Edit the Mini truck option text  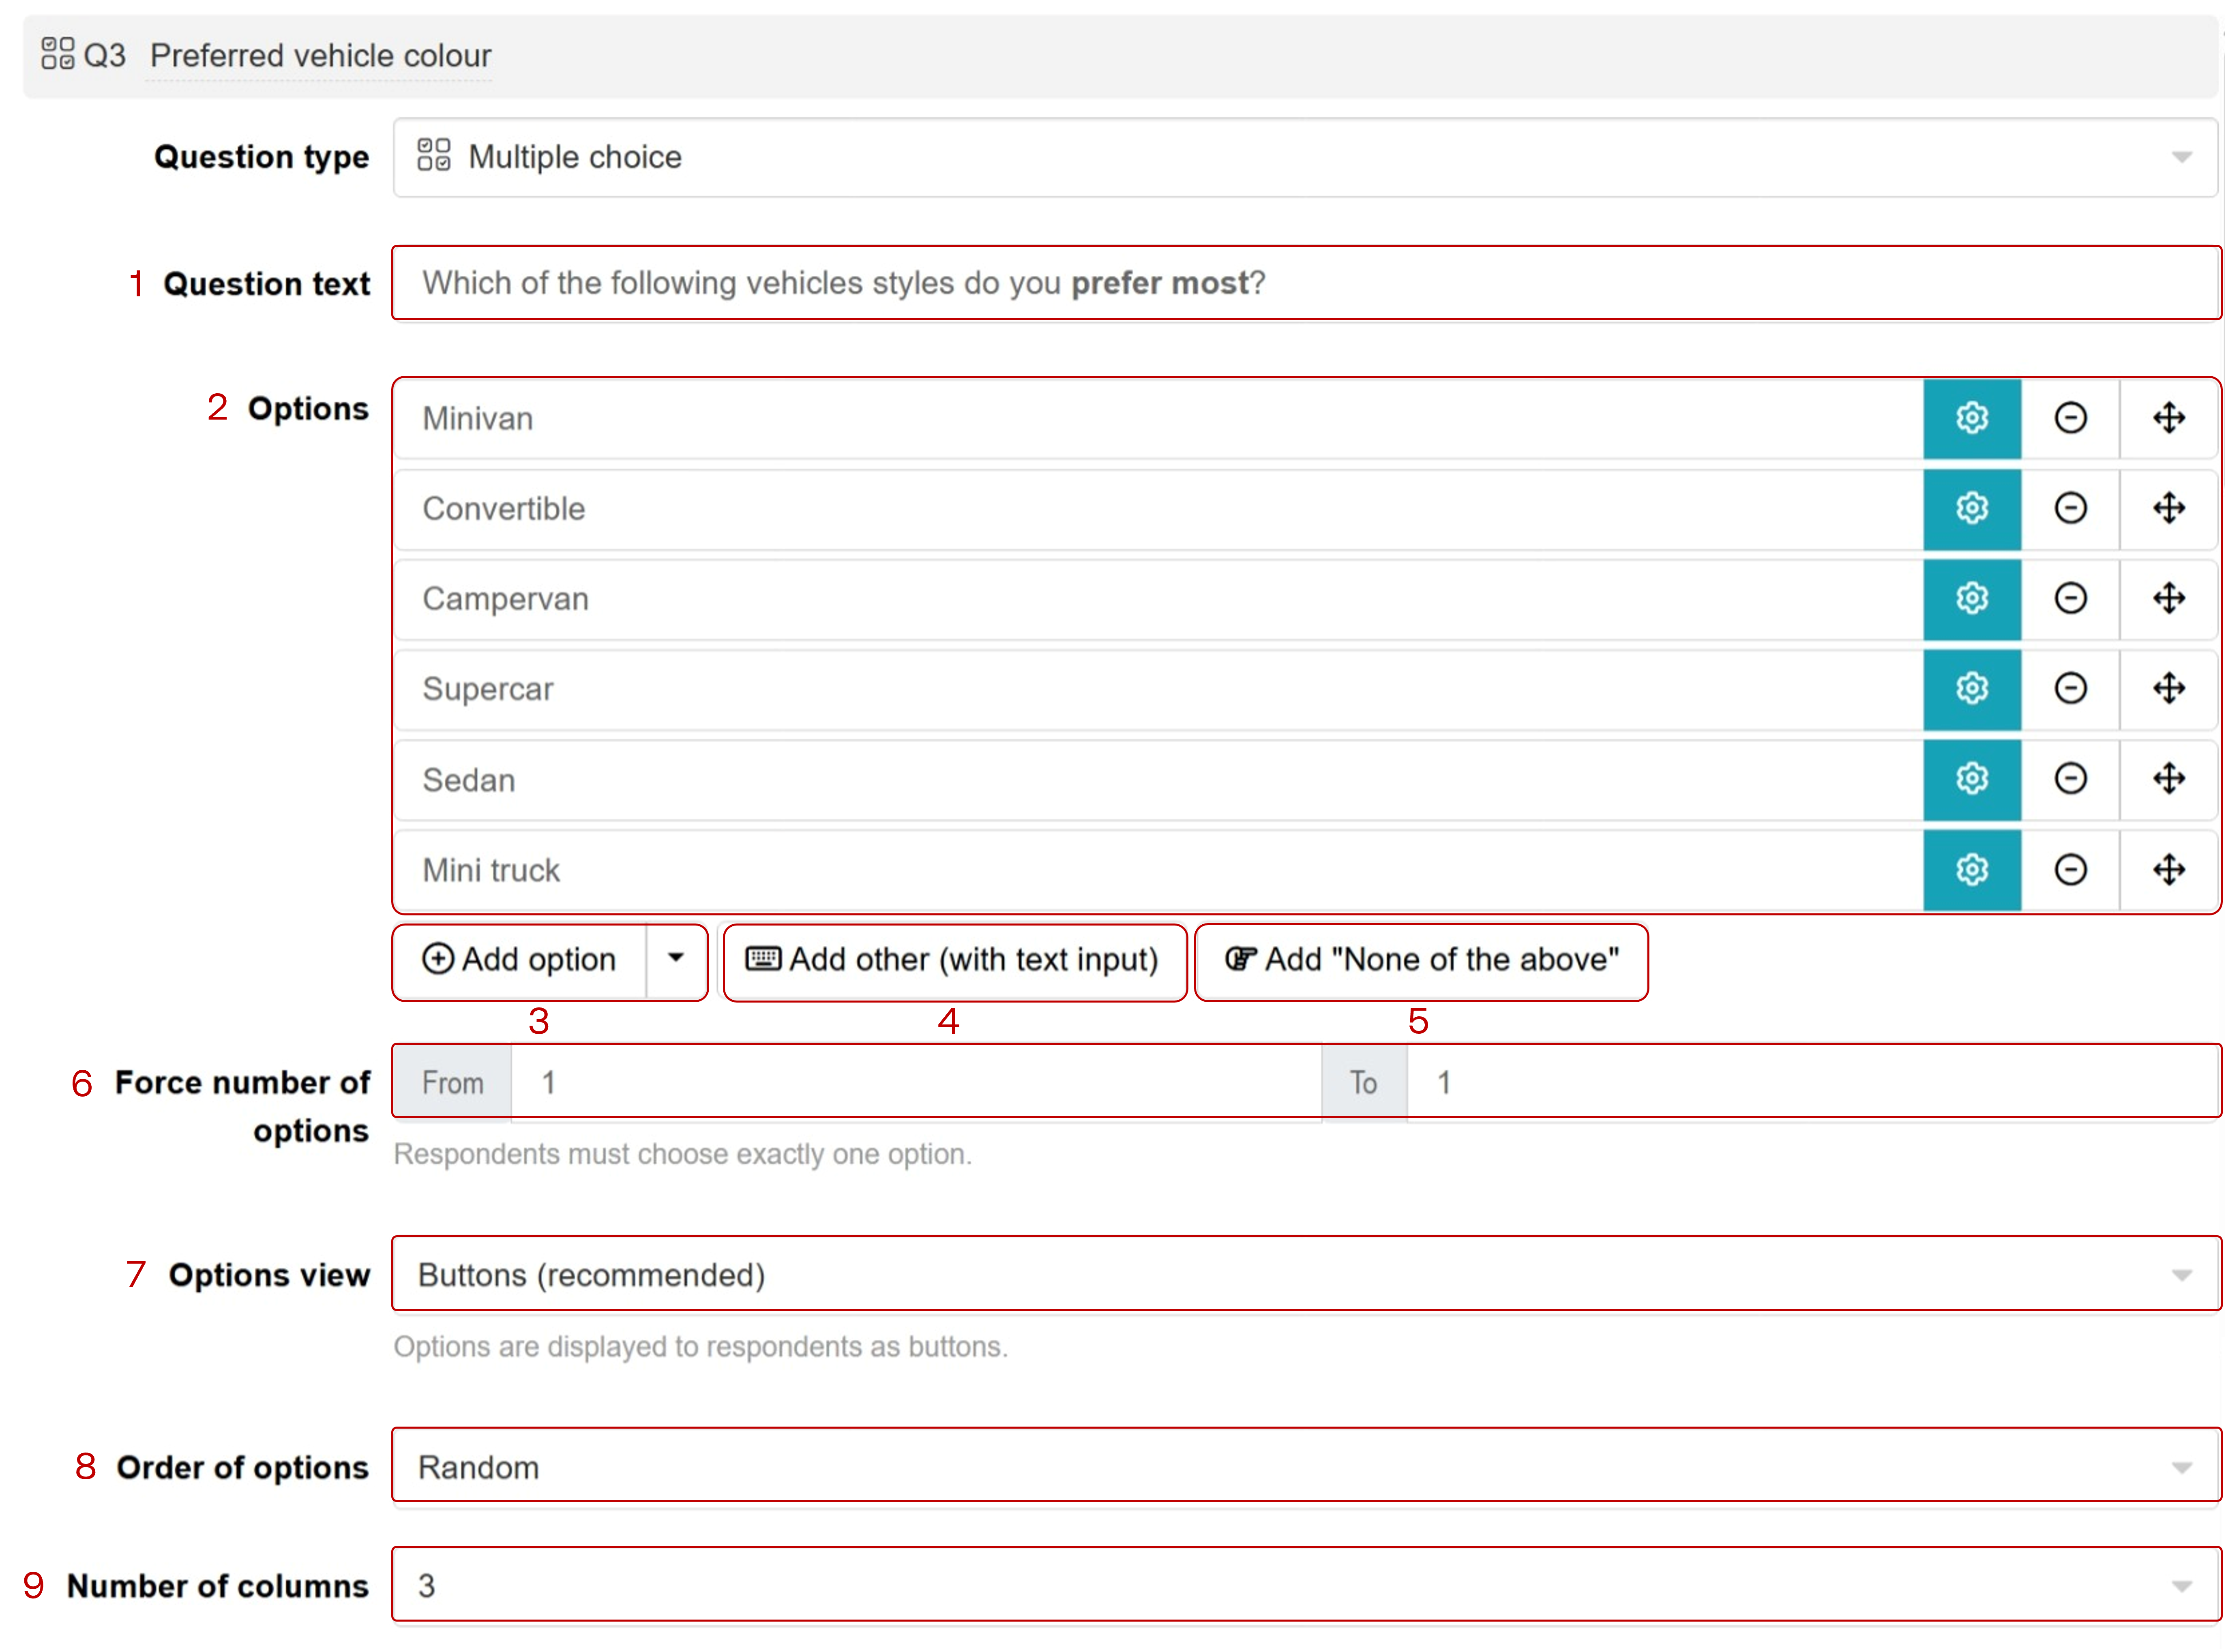pos(1158,869)
